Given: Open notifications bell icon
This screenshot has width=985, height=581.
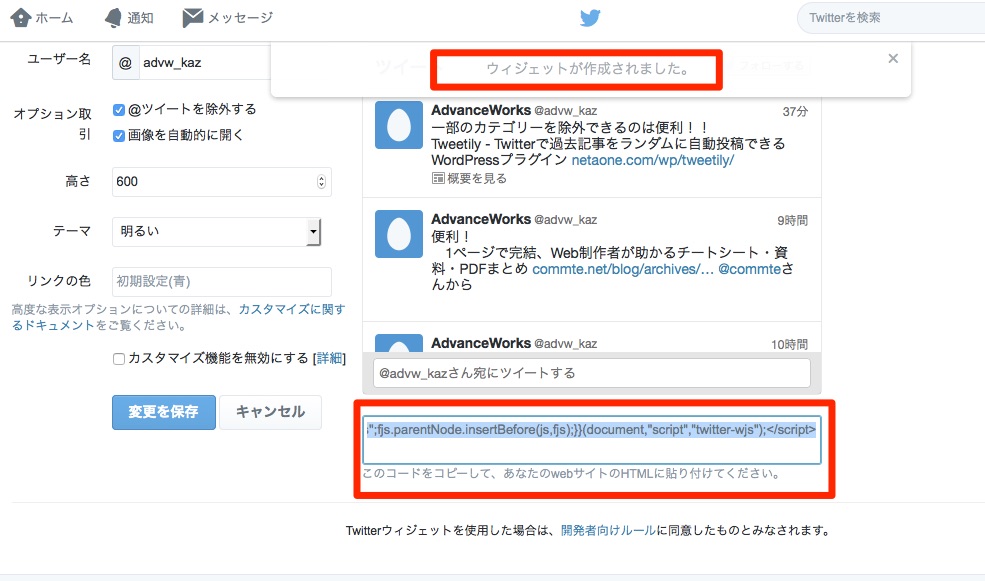Looking at the screenshot, I should coord(113,18).
